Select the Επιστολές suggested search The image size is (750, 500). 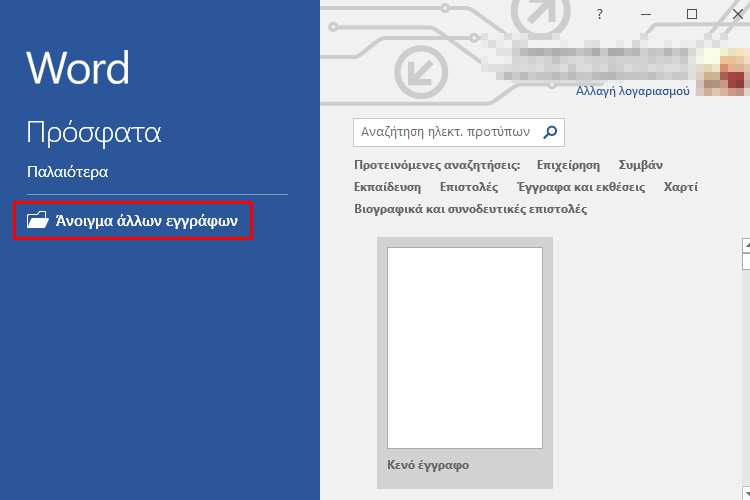click(469, 187)
